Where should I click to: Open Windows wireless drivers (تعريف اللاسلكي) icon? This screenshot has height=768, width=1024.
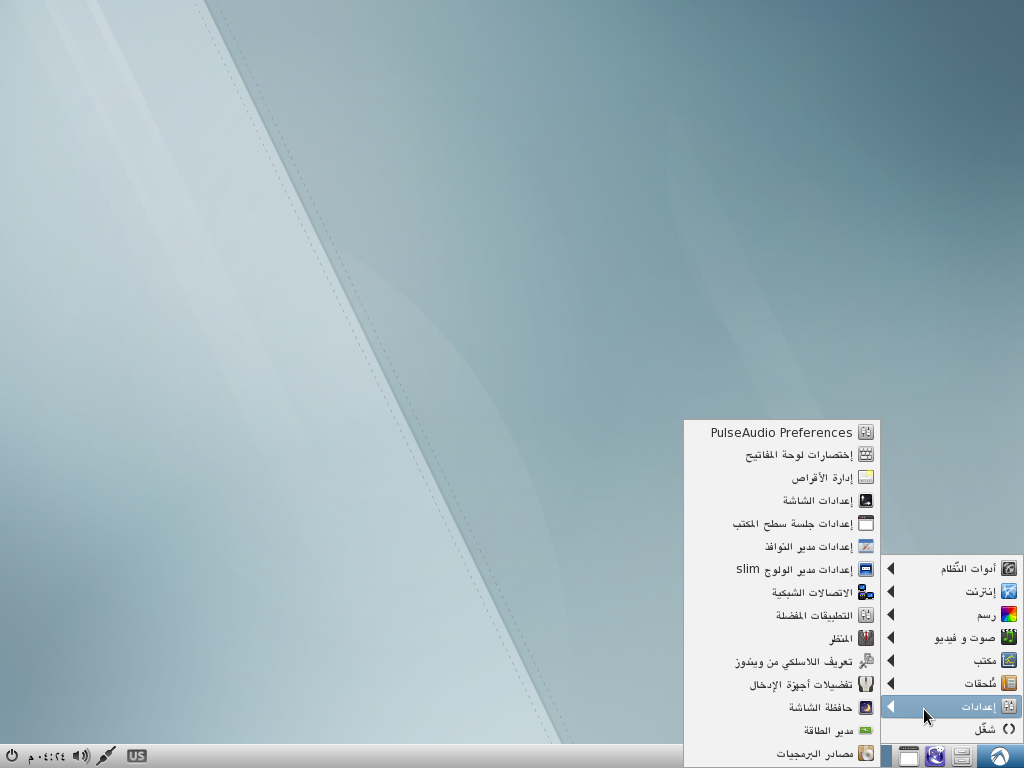point(865,661)
